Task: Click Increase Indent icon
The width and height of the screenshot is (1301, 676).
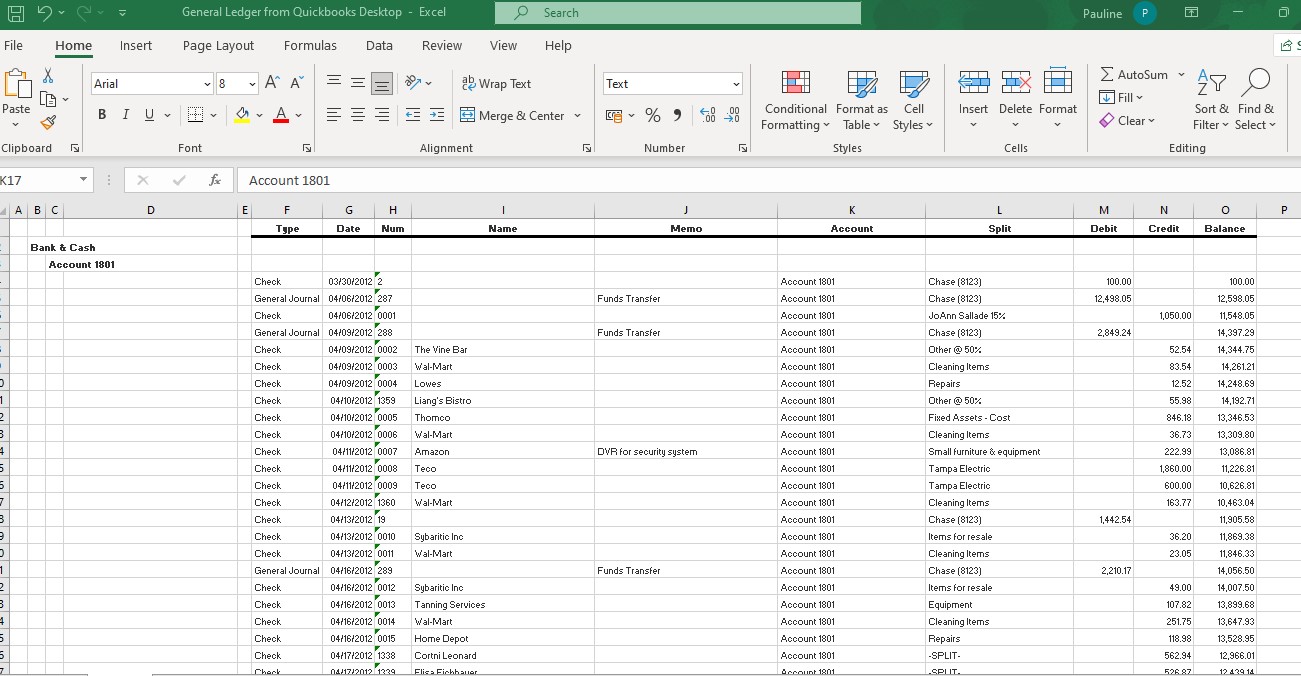Action: click(x=437, y=115)
